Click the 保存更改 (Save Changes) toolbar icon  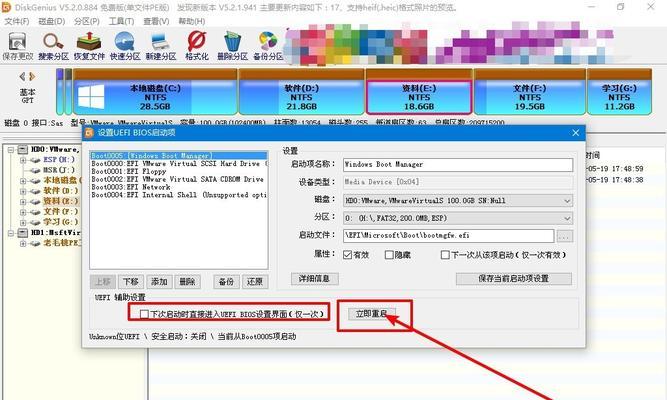(17, 46)
